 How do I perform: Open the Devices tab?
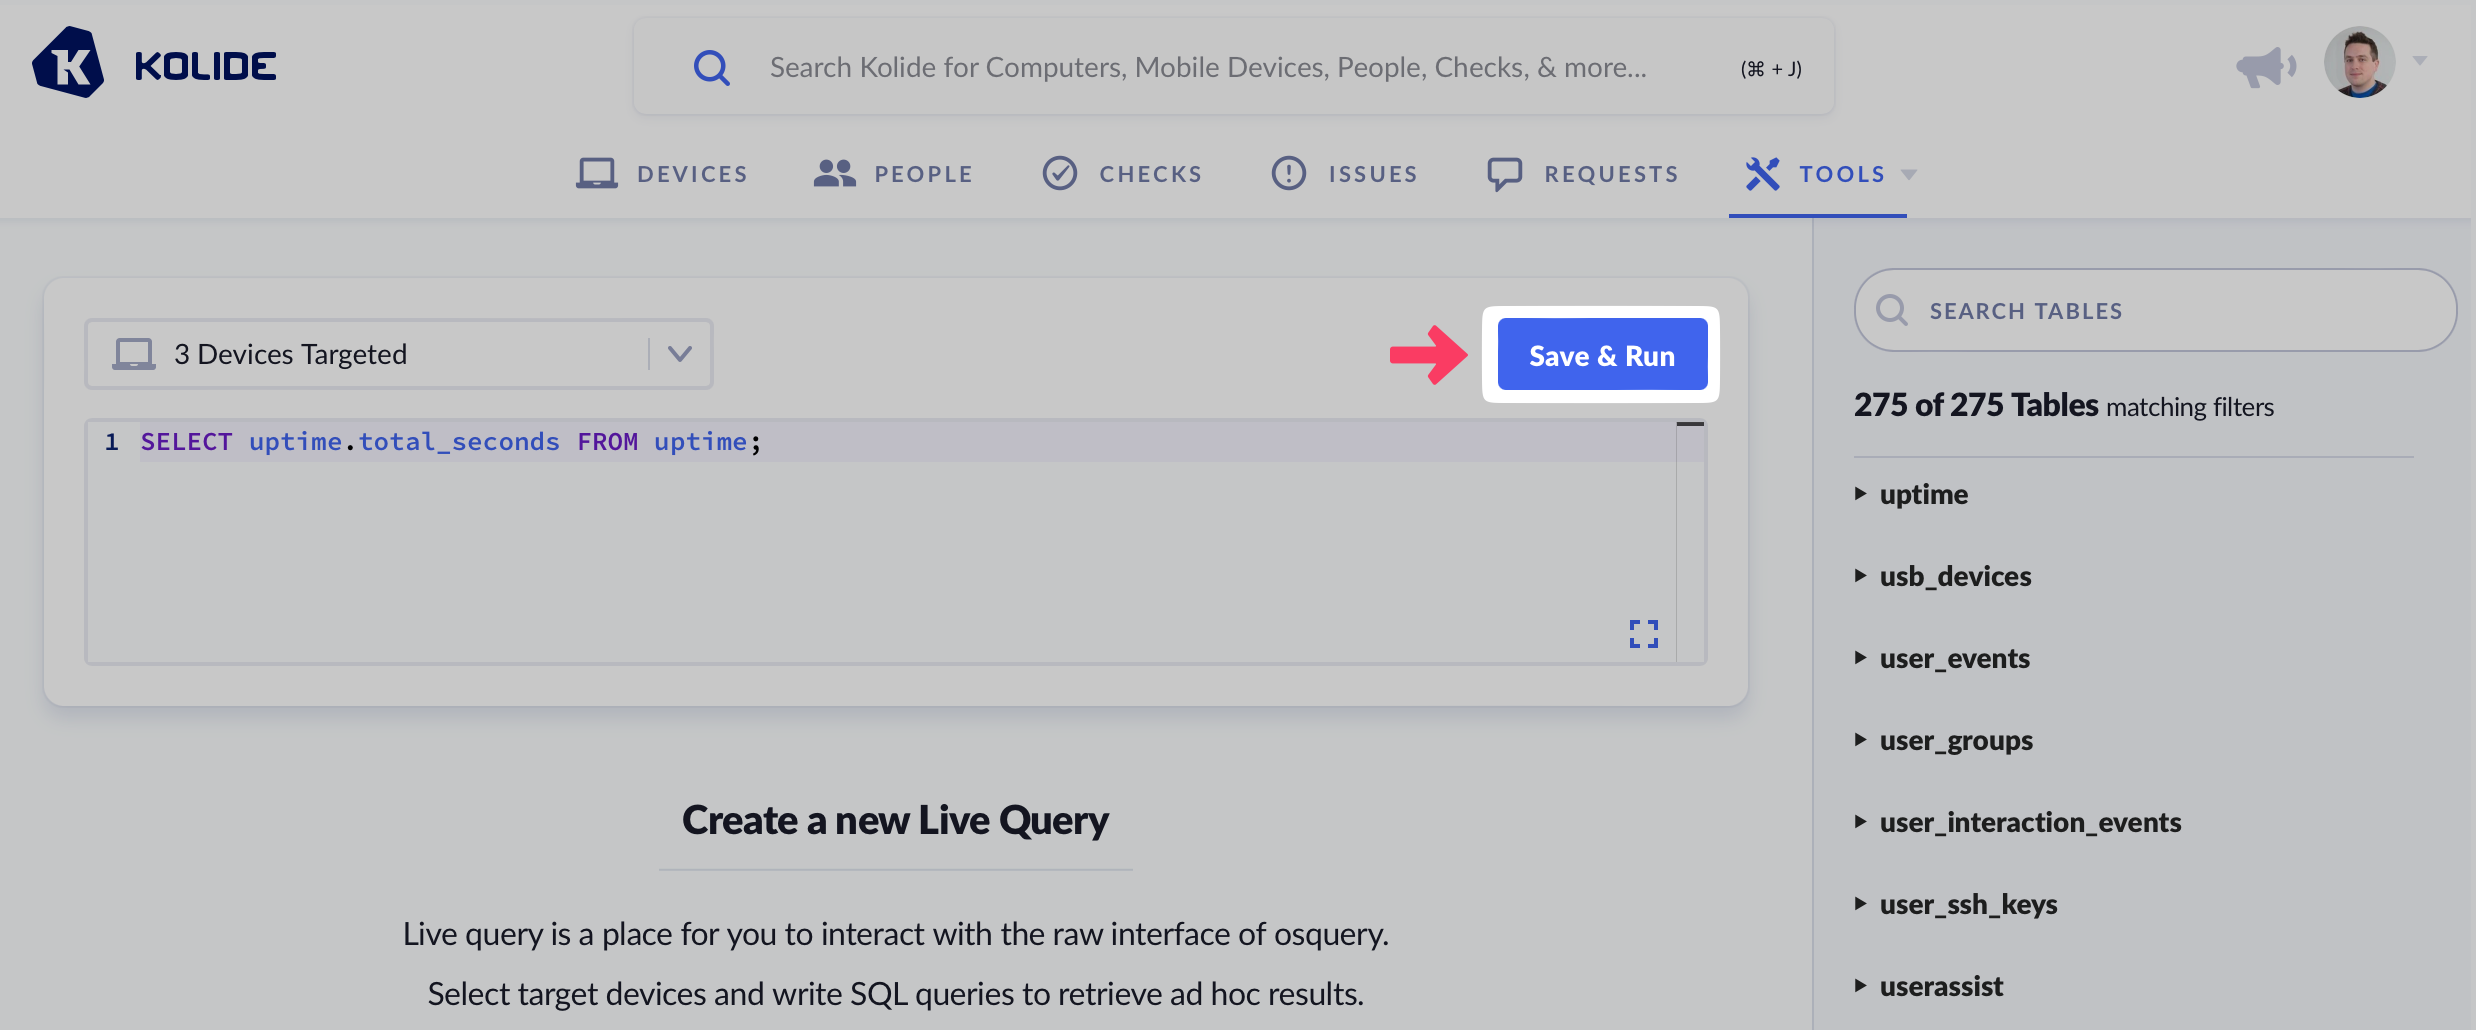coord(662,174)
